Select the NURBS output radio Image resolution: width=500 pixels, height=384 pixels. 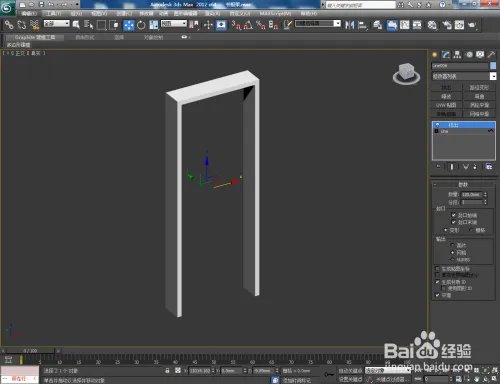tap(453, 259)
